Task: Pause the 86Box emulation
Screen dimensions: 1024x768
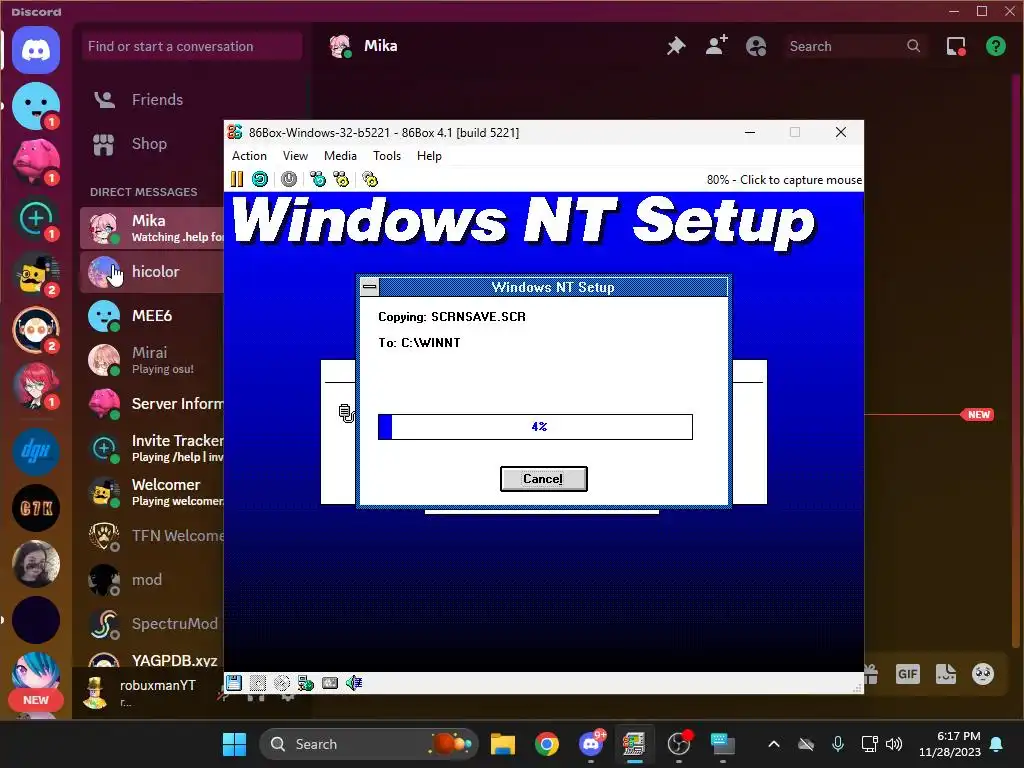Action: coord(236,179)
